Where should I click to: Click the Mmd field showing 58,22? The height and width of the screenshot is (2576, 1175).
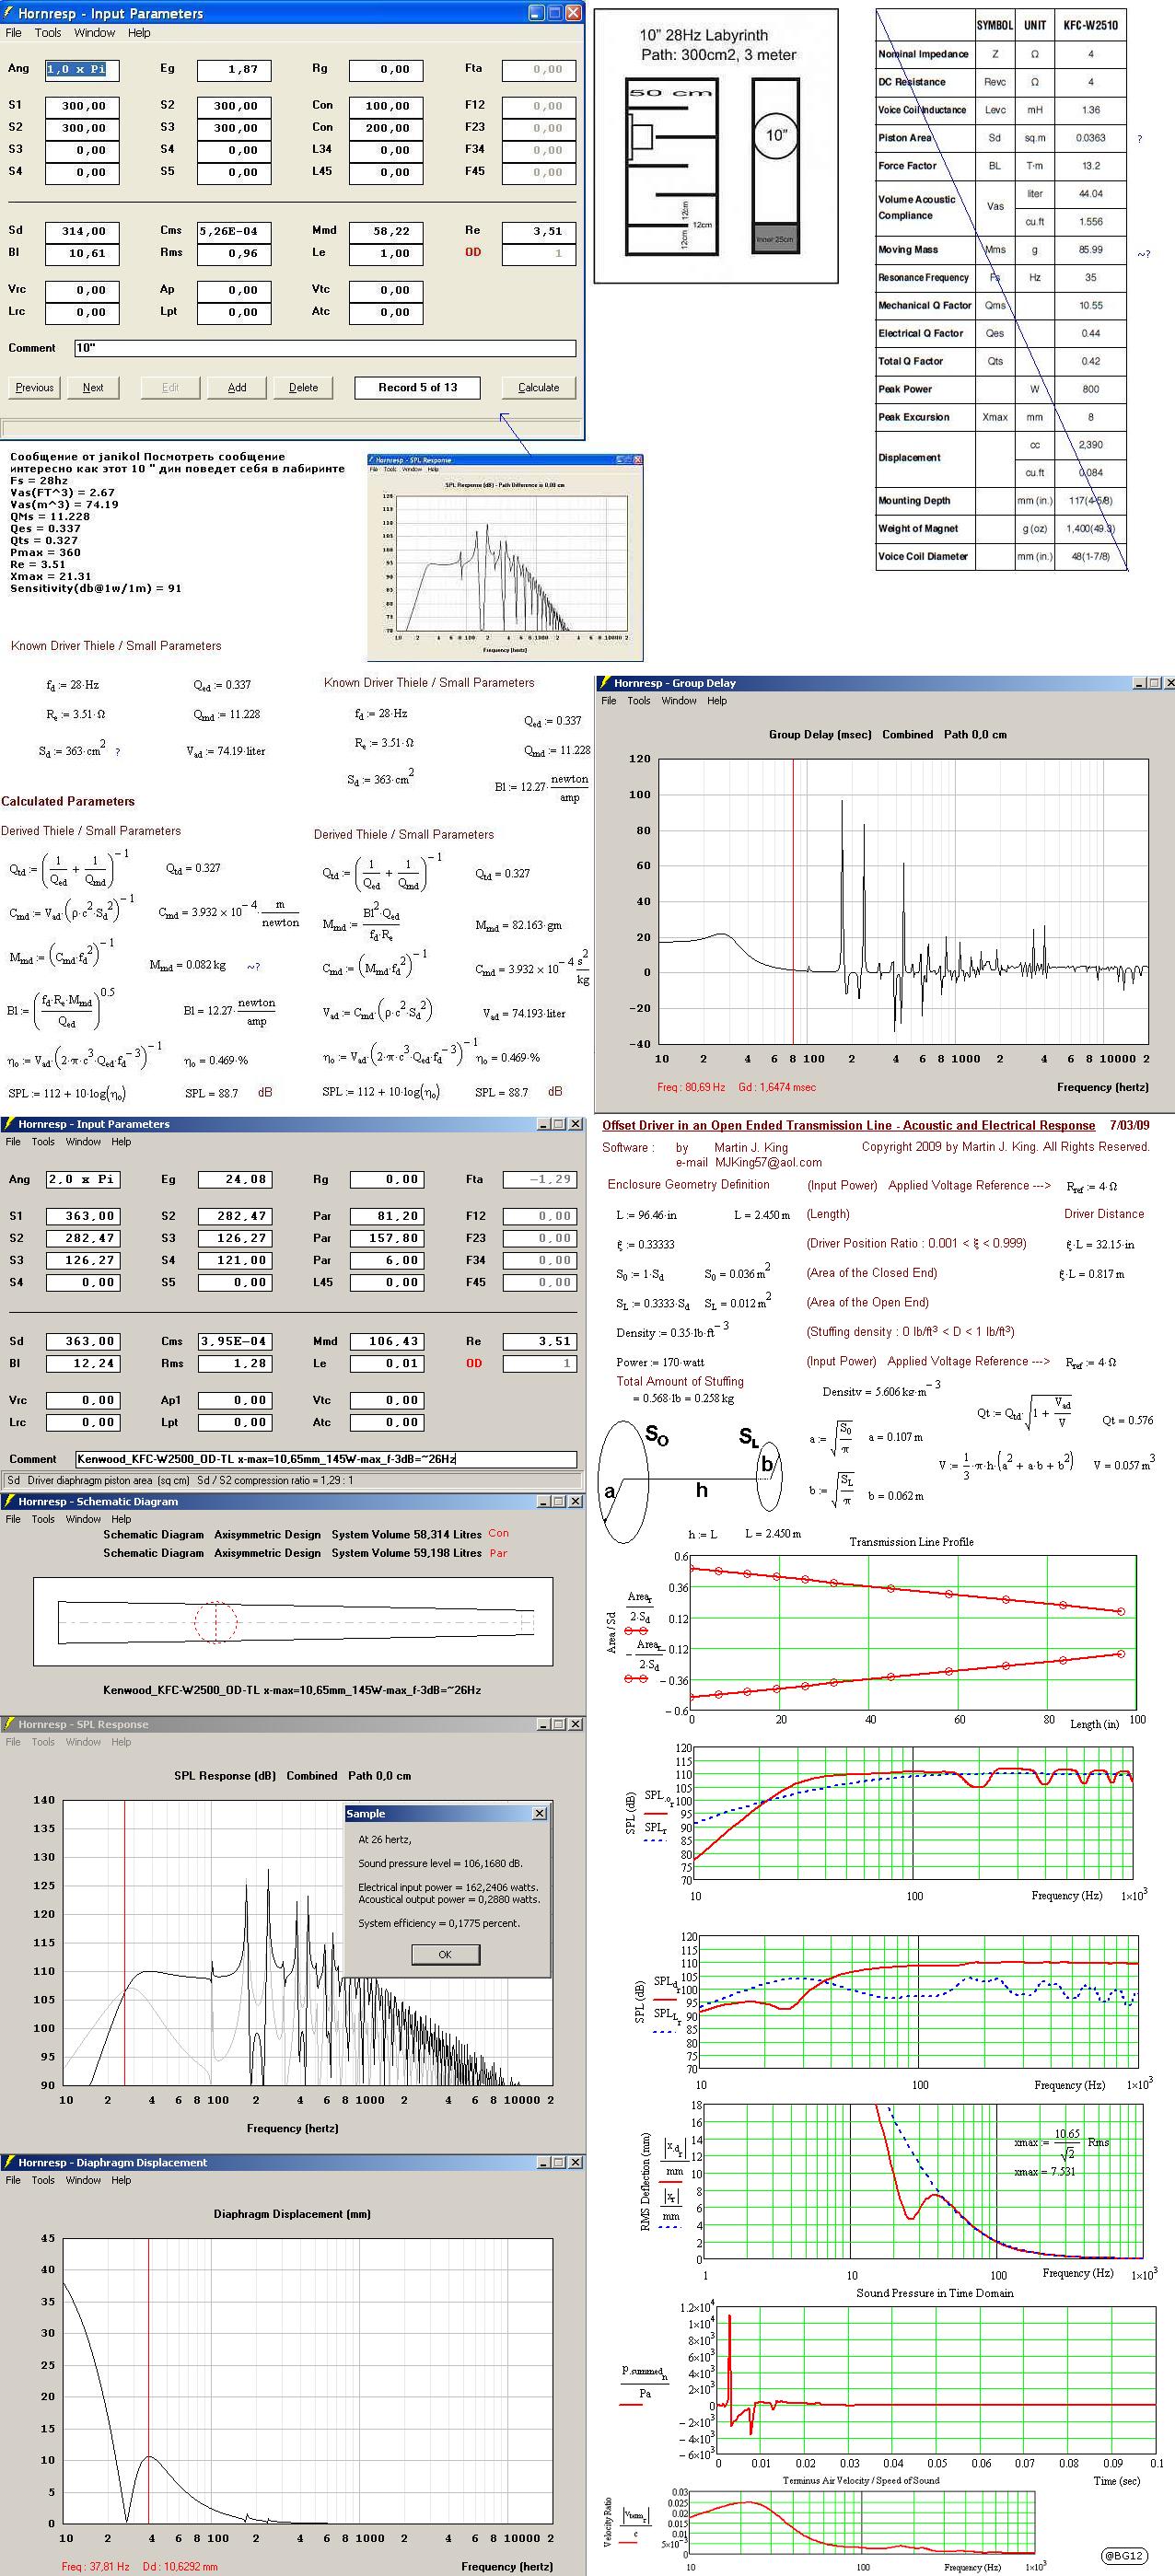pyautogui.click(x=386, y=231)
